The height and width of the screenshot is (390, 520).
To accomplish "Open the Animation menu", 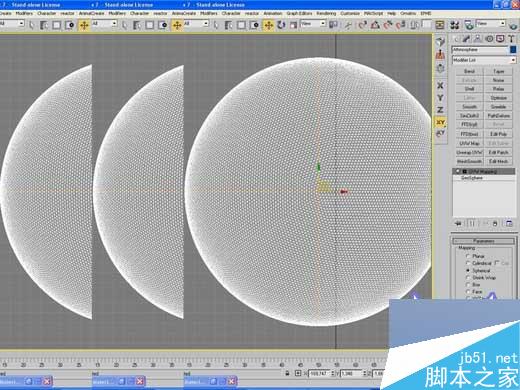I will tap(273, 13).
